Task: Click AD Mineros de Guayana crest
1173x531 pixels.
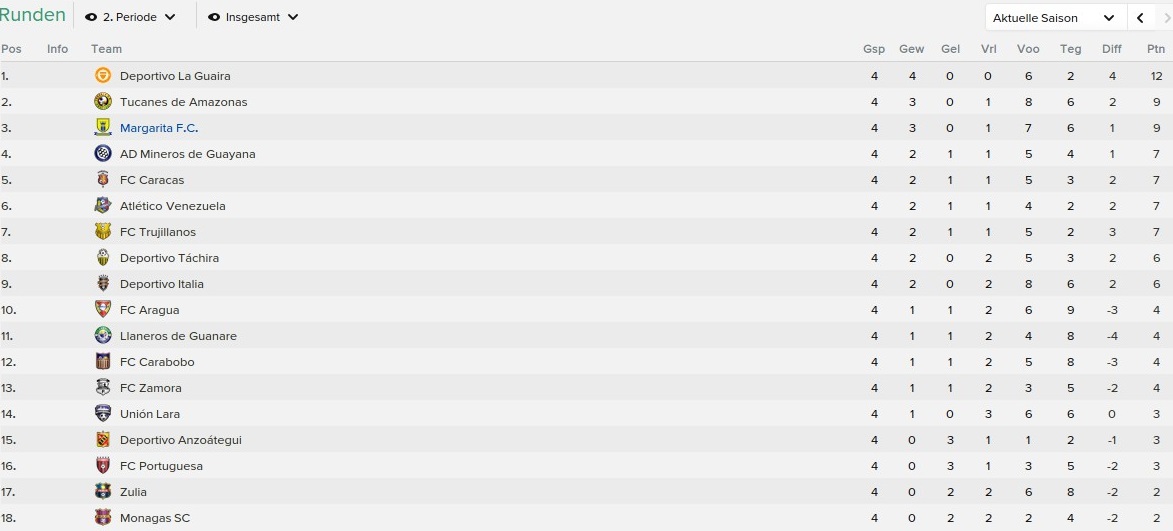Action: click(103, 154)
